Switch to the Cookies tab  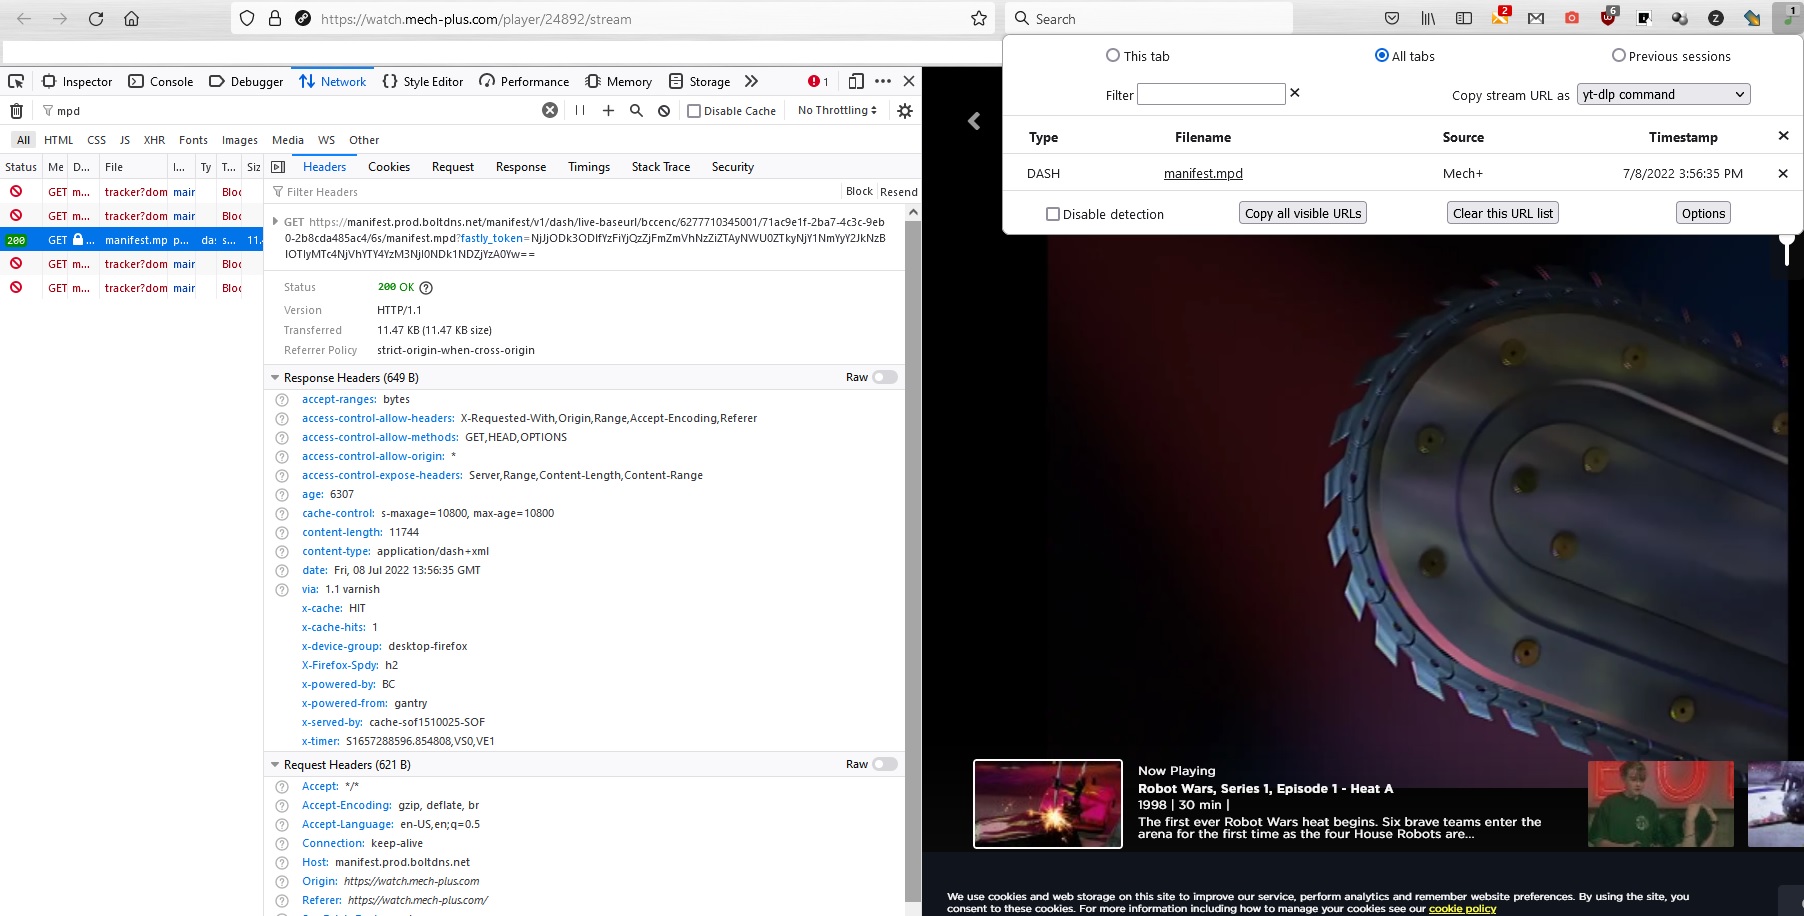pyautogui.click(x=389, y=167)
